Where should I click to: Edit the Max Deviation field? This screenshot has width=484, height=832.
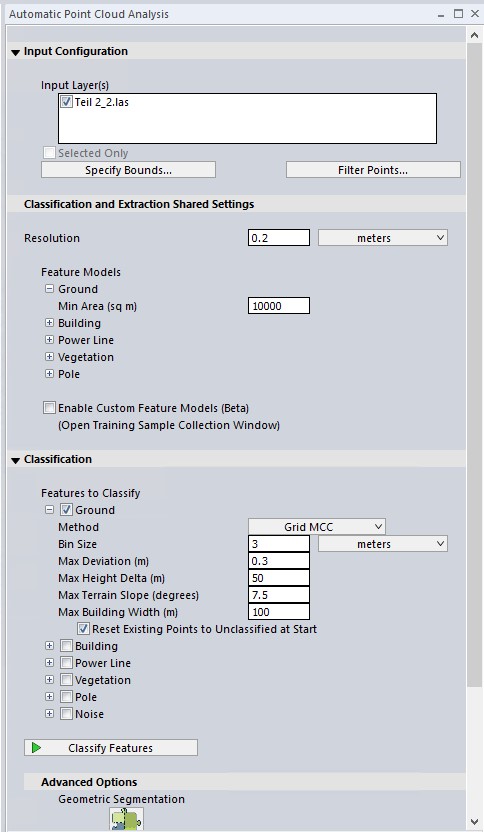click(x=279, y=561)
